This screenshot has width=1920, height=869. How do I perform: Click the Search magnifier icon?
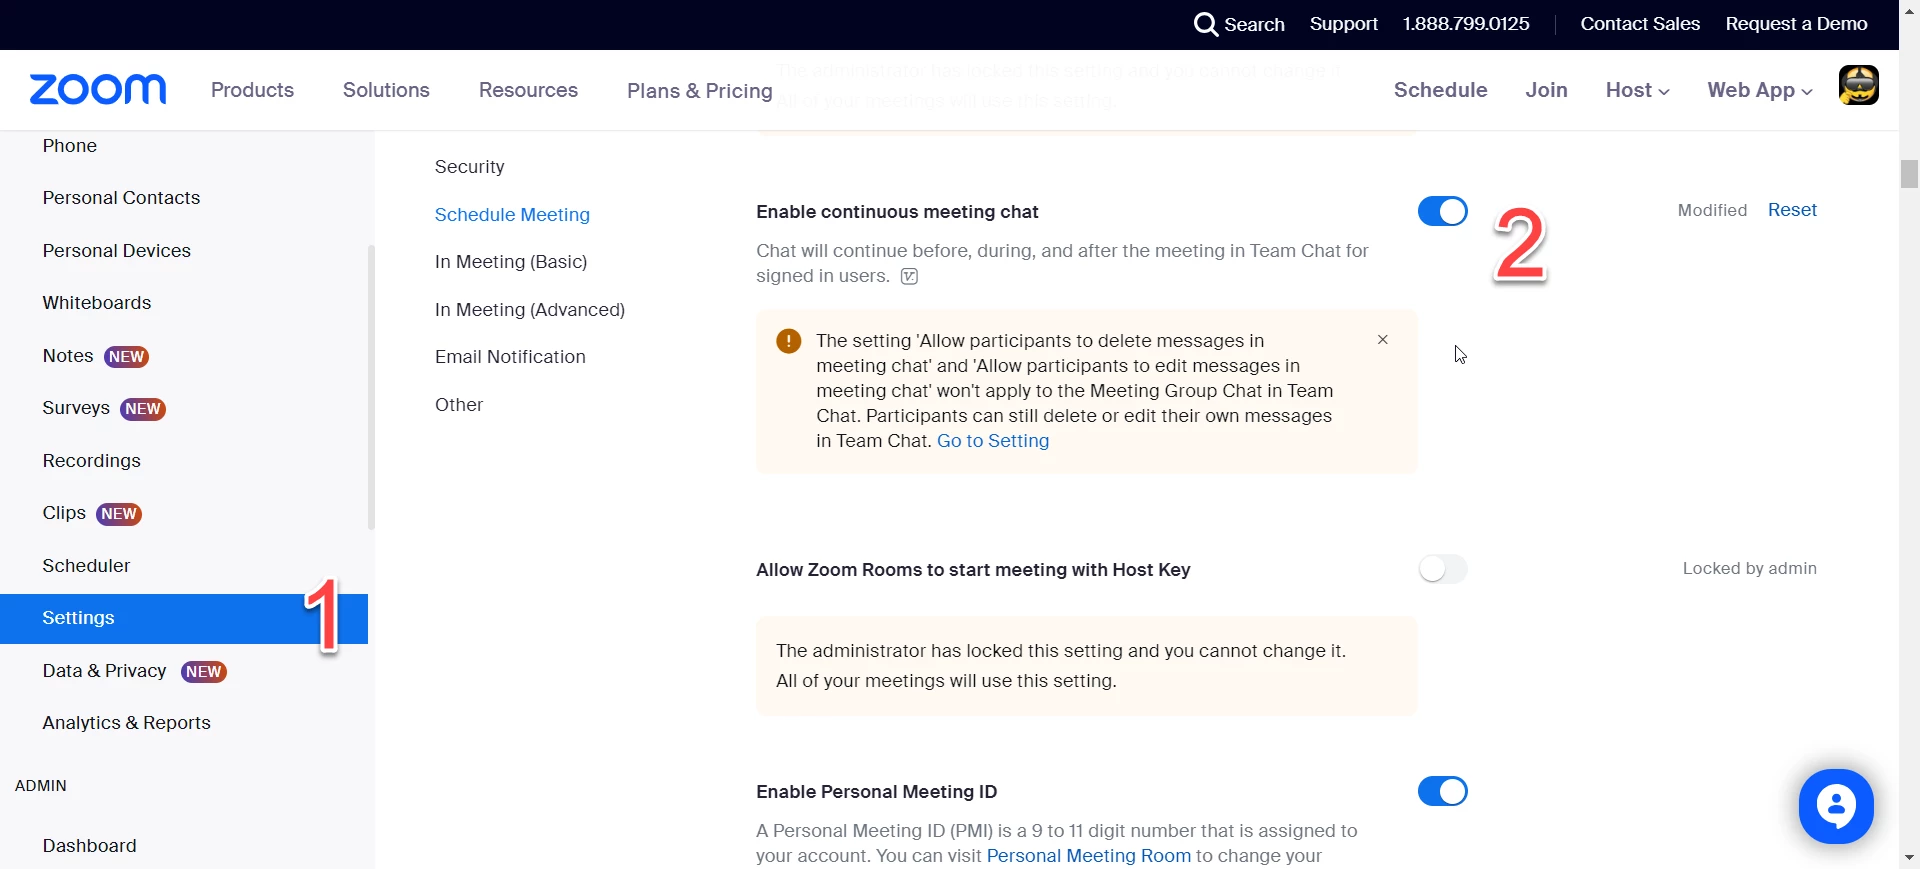[x=1206, y=24]
